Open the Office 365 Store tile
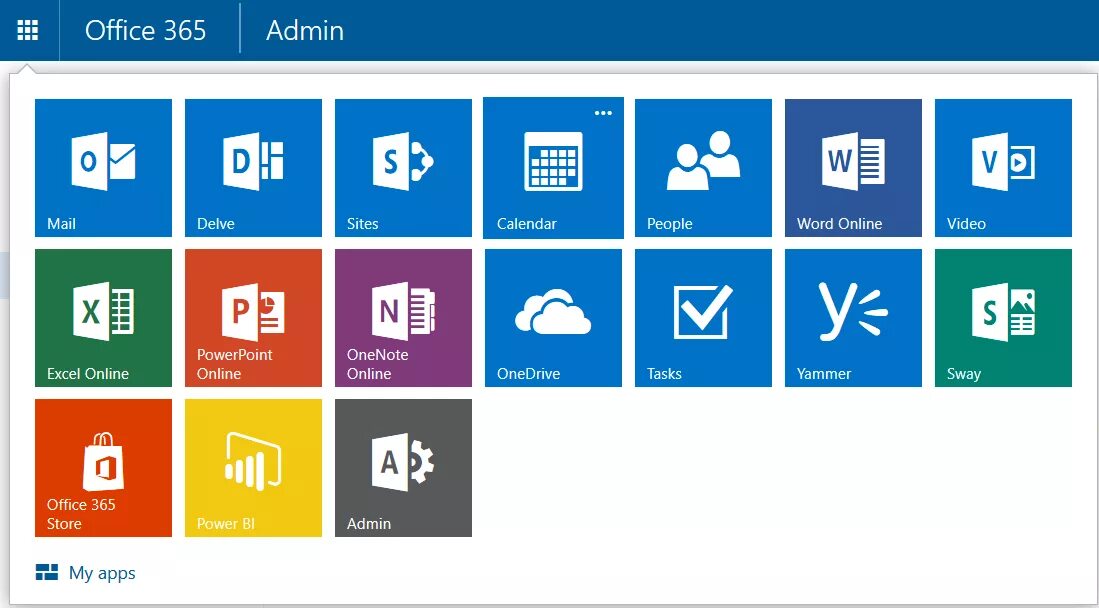This screenshot has width=1099, height=608. point(103,468)
